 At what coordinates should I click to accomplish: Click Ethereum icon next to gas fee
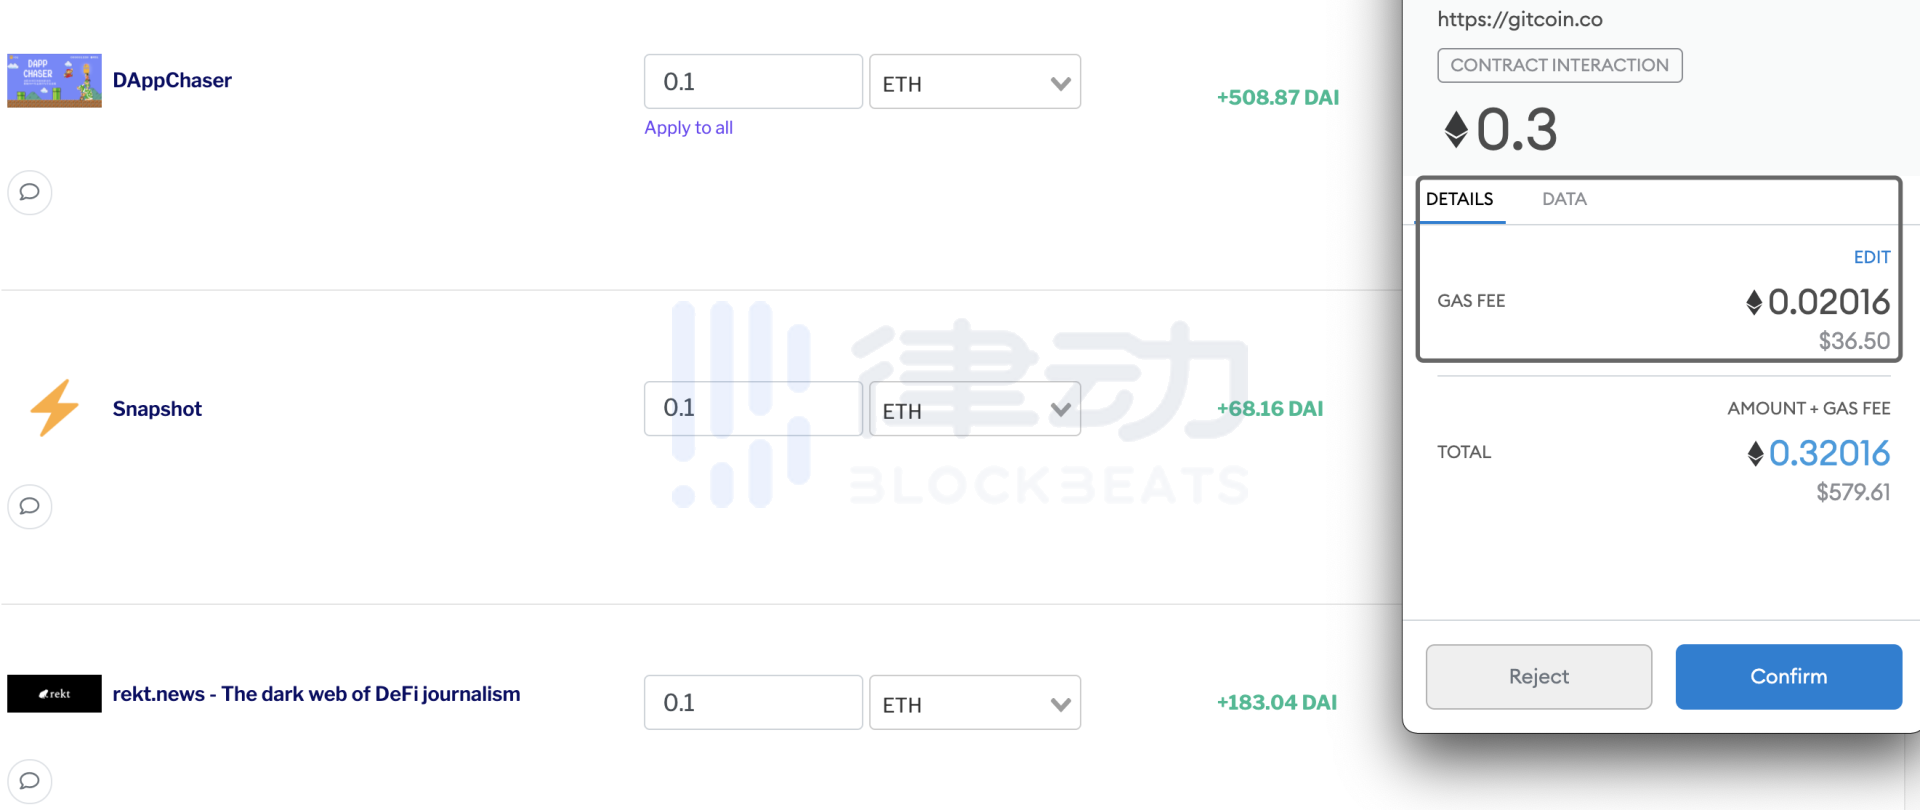pyautogui.click(x=1754, y=302)
